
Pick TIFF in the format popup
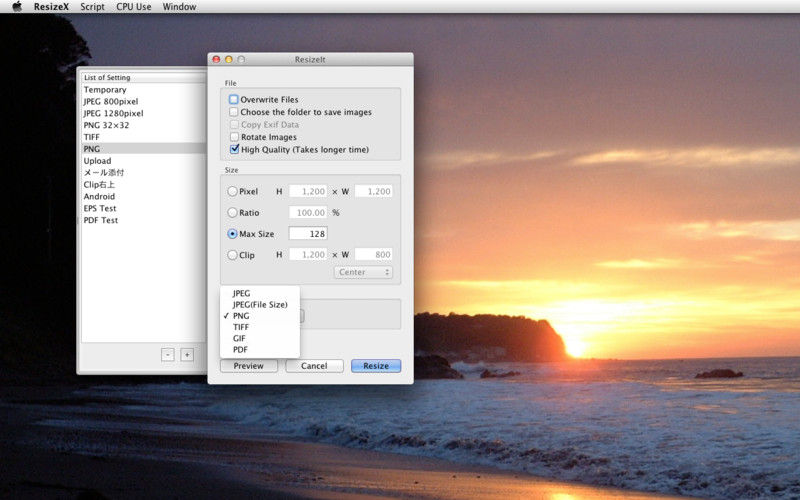point(241,327)
